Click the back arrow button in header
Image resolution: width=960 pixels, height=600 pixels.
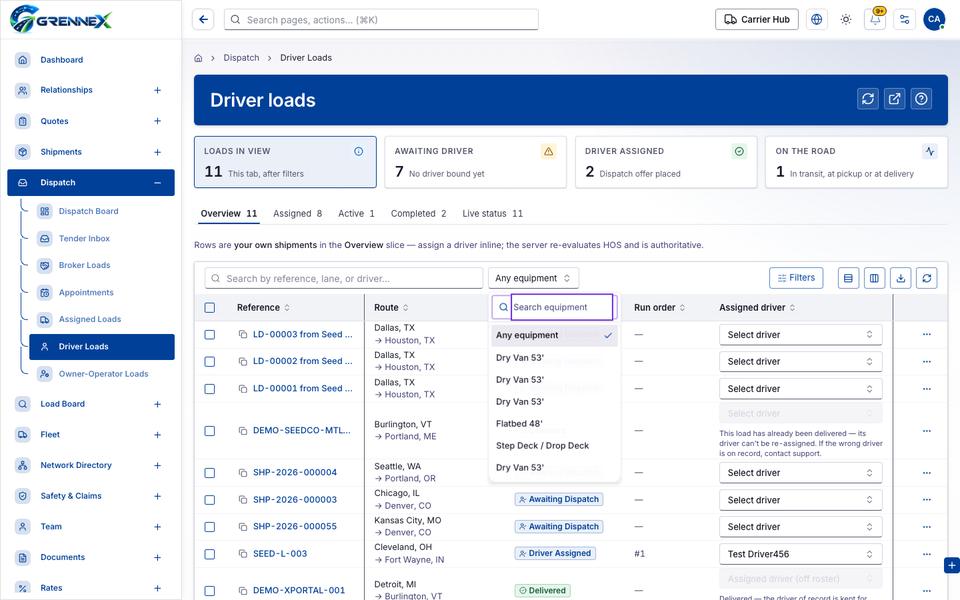(x=203, y=20)
